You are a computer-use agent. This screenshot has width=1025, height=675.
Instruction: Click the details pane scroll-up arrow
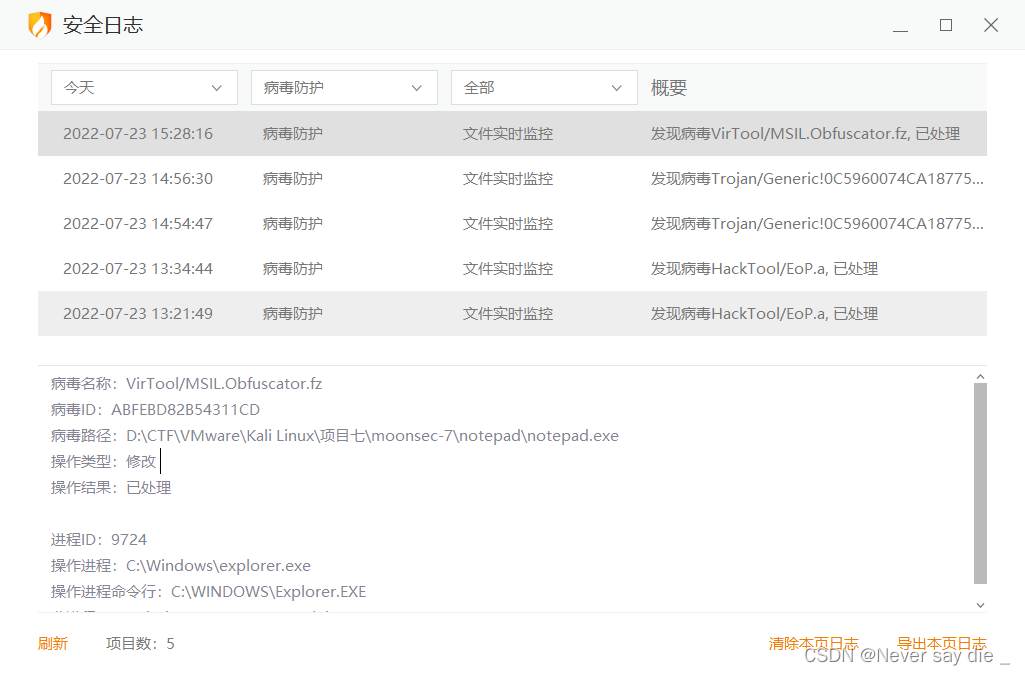pos(980,376)
